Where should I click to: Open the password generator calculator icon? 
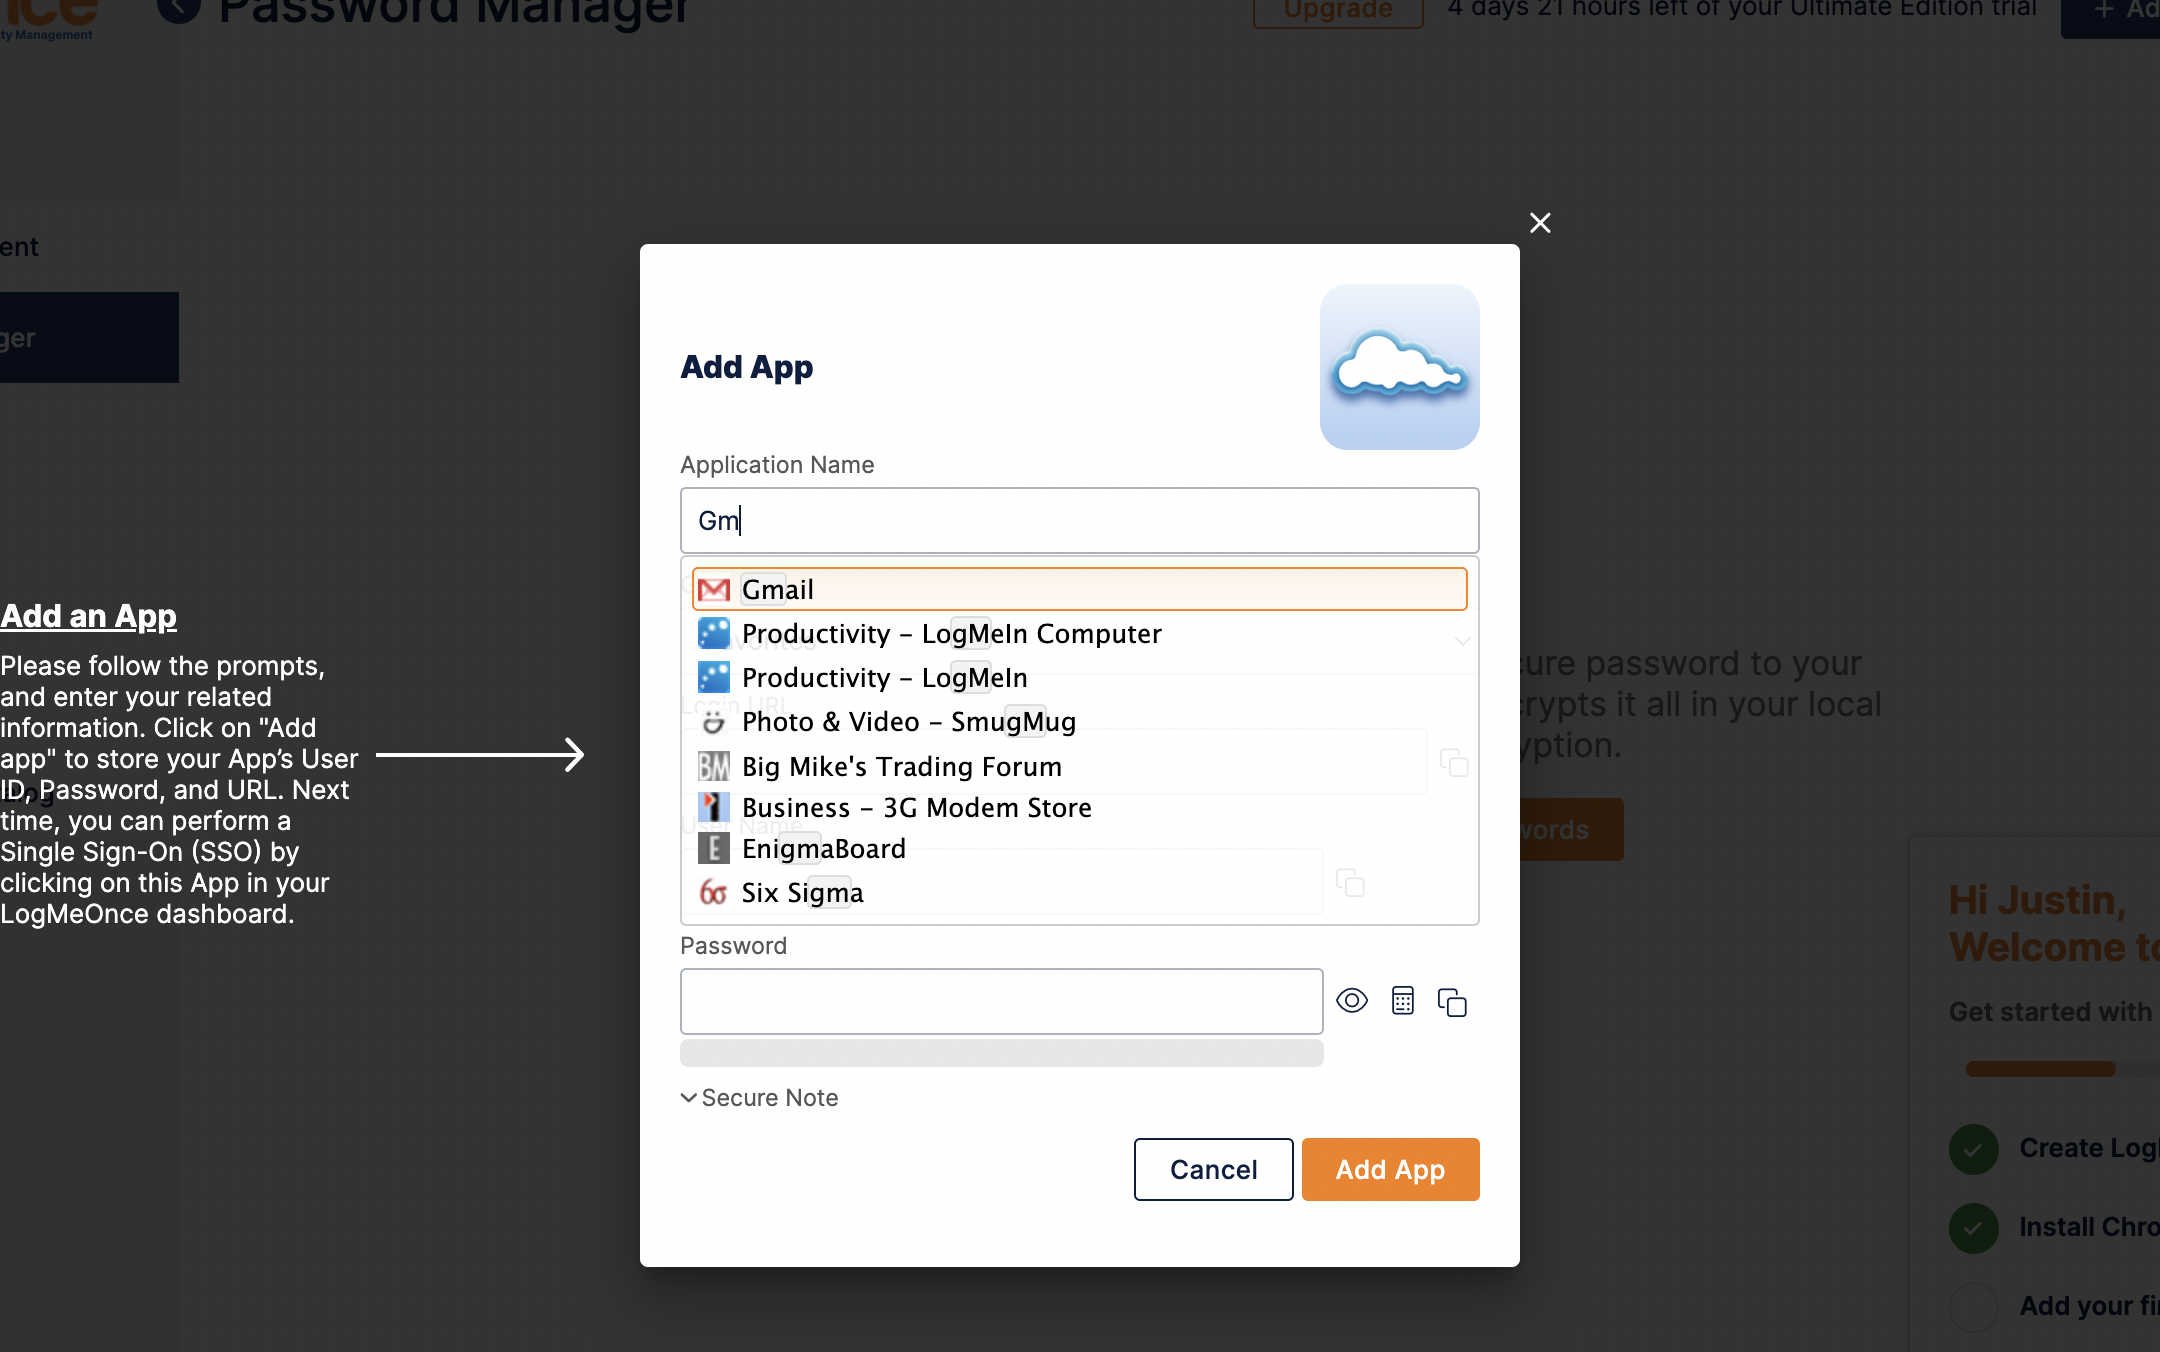click(1403, 1001)
